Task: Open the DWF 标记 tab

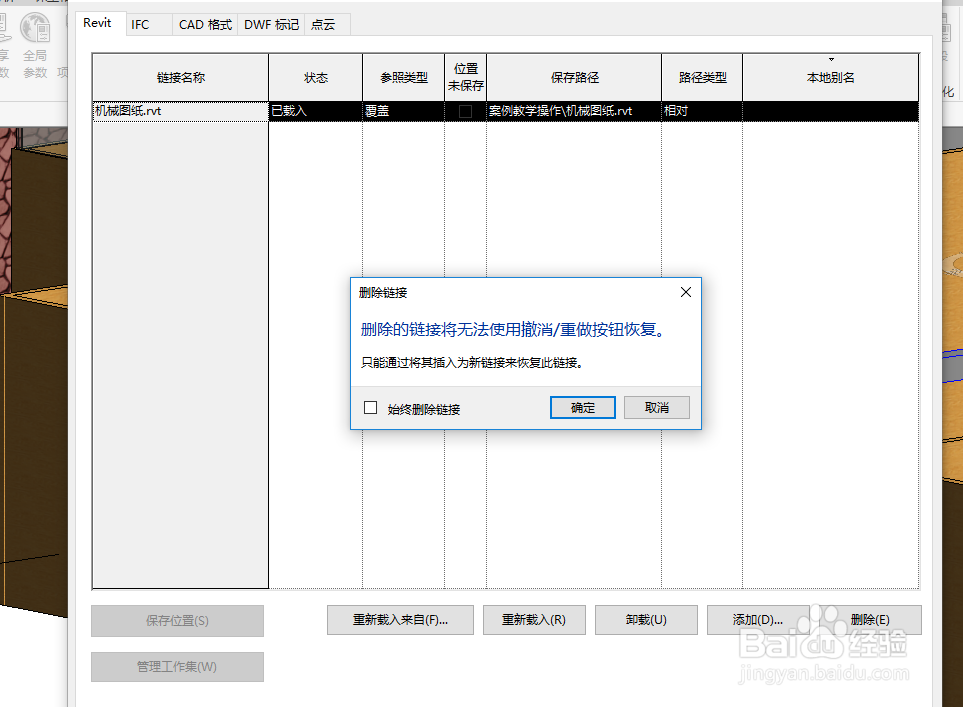Action: pos(271,25)
